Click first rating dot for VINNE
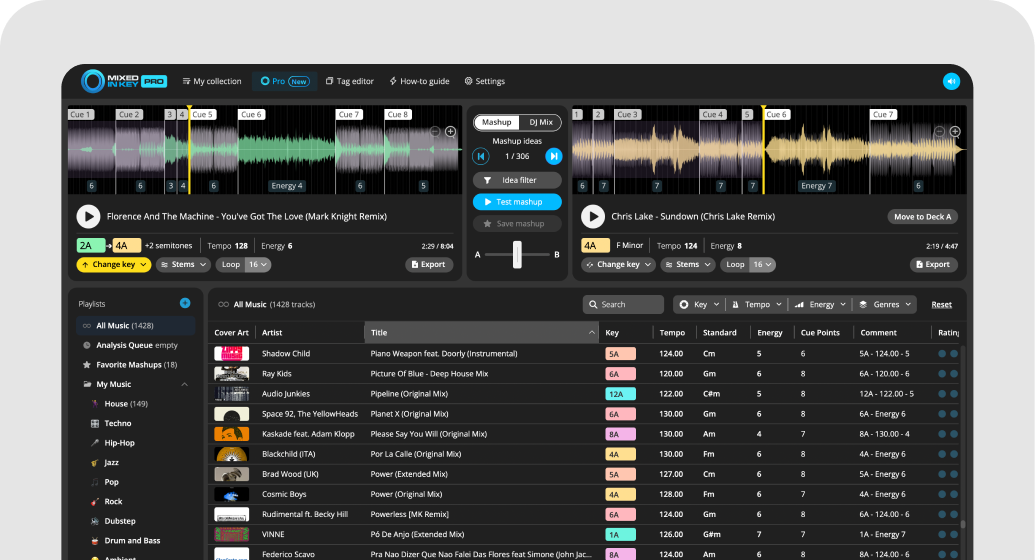 click(x=942, y=534)
